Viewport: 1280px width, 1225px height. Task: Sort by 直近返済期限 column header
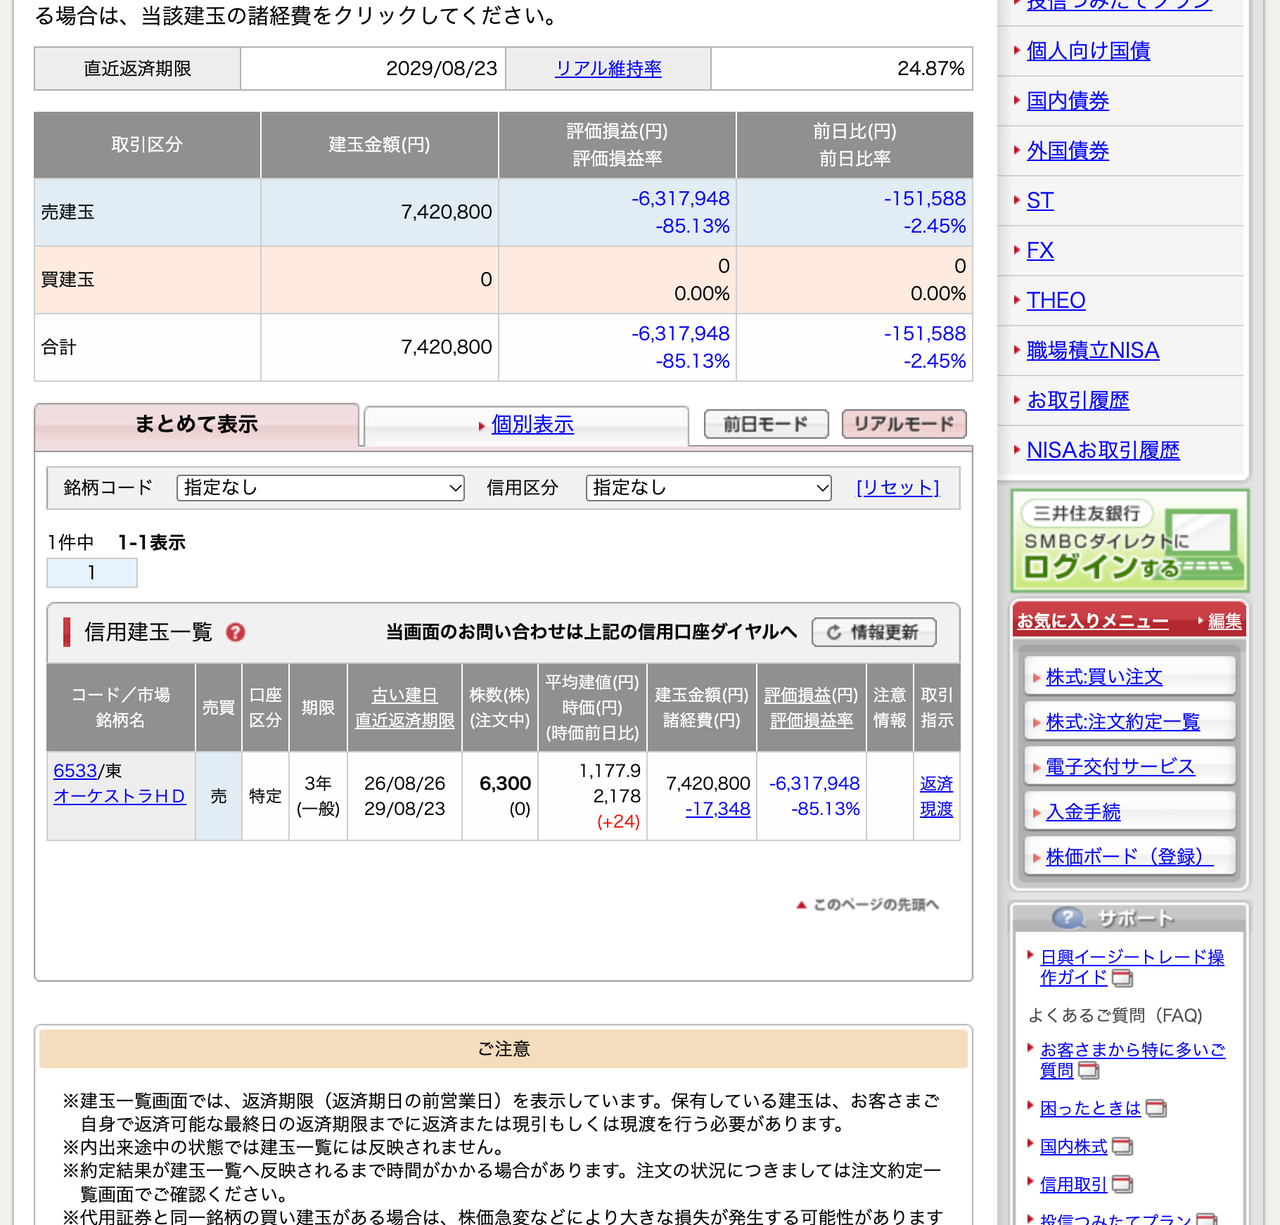click(x=405, y=720)
